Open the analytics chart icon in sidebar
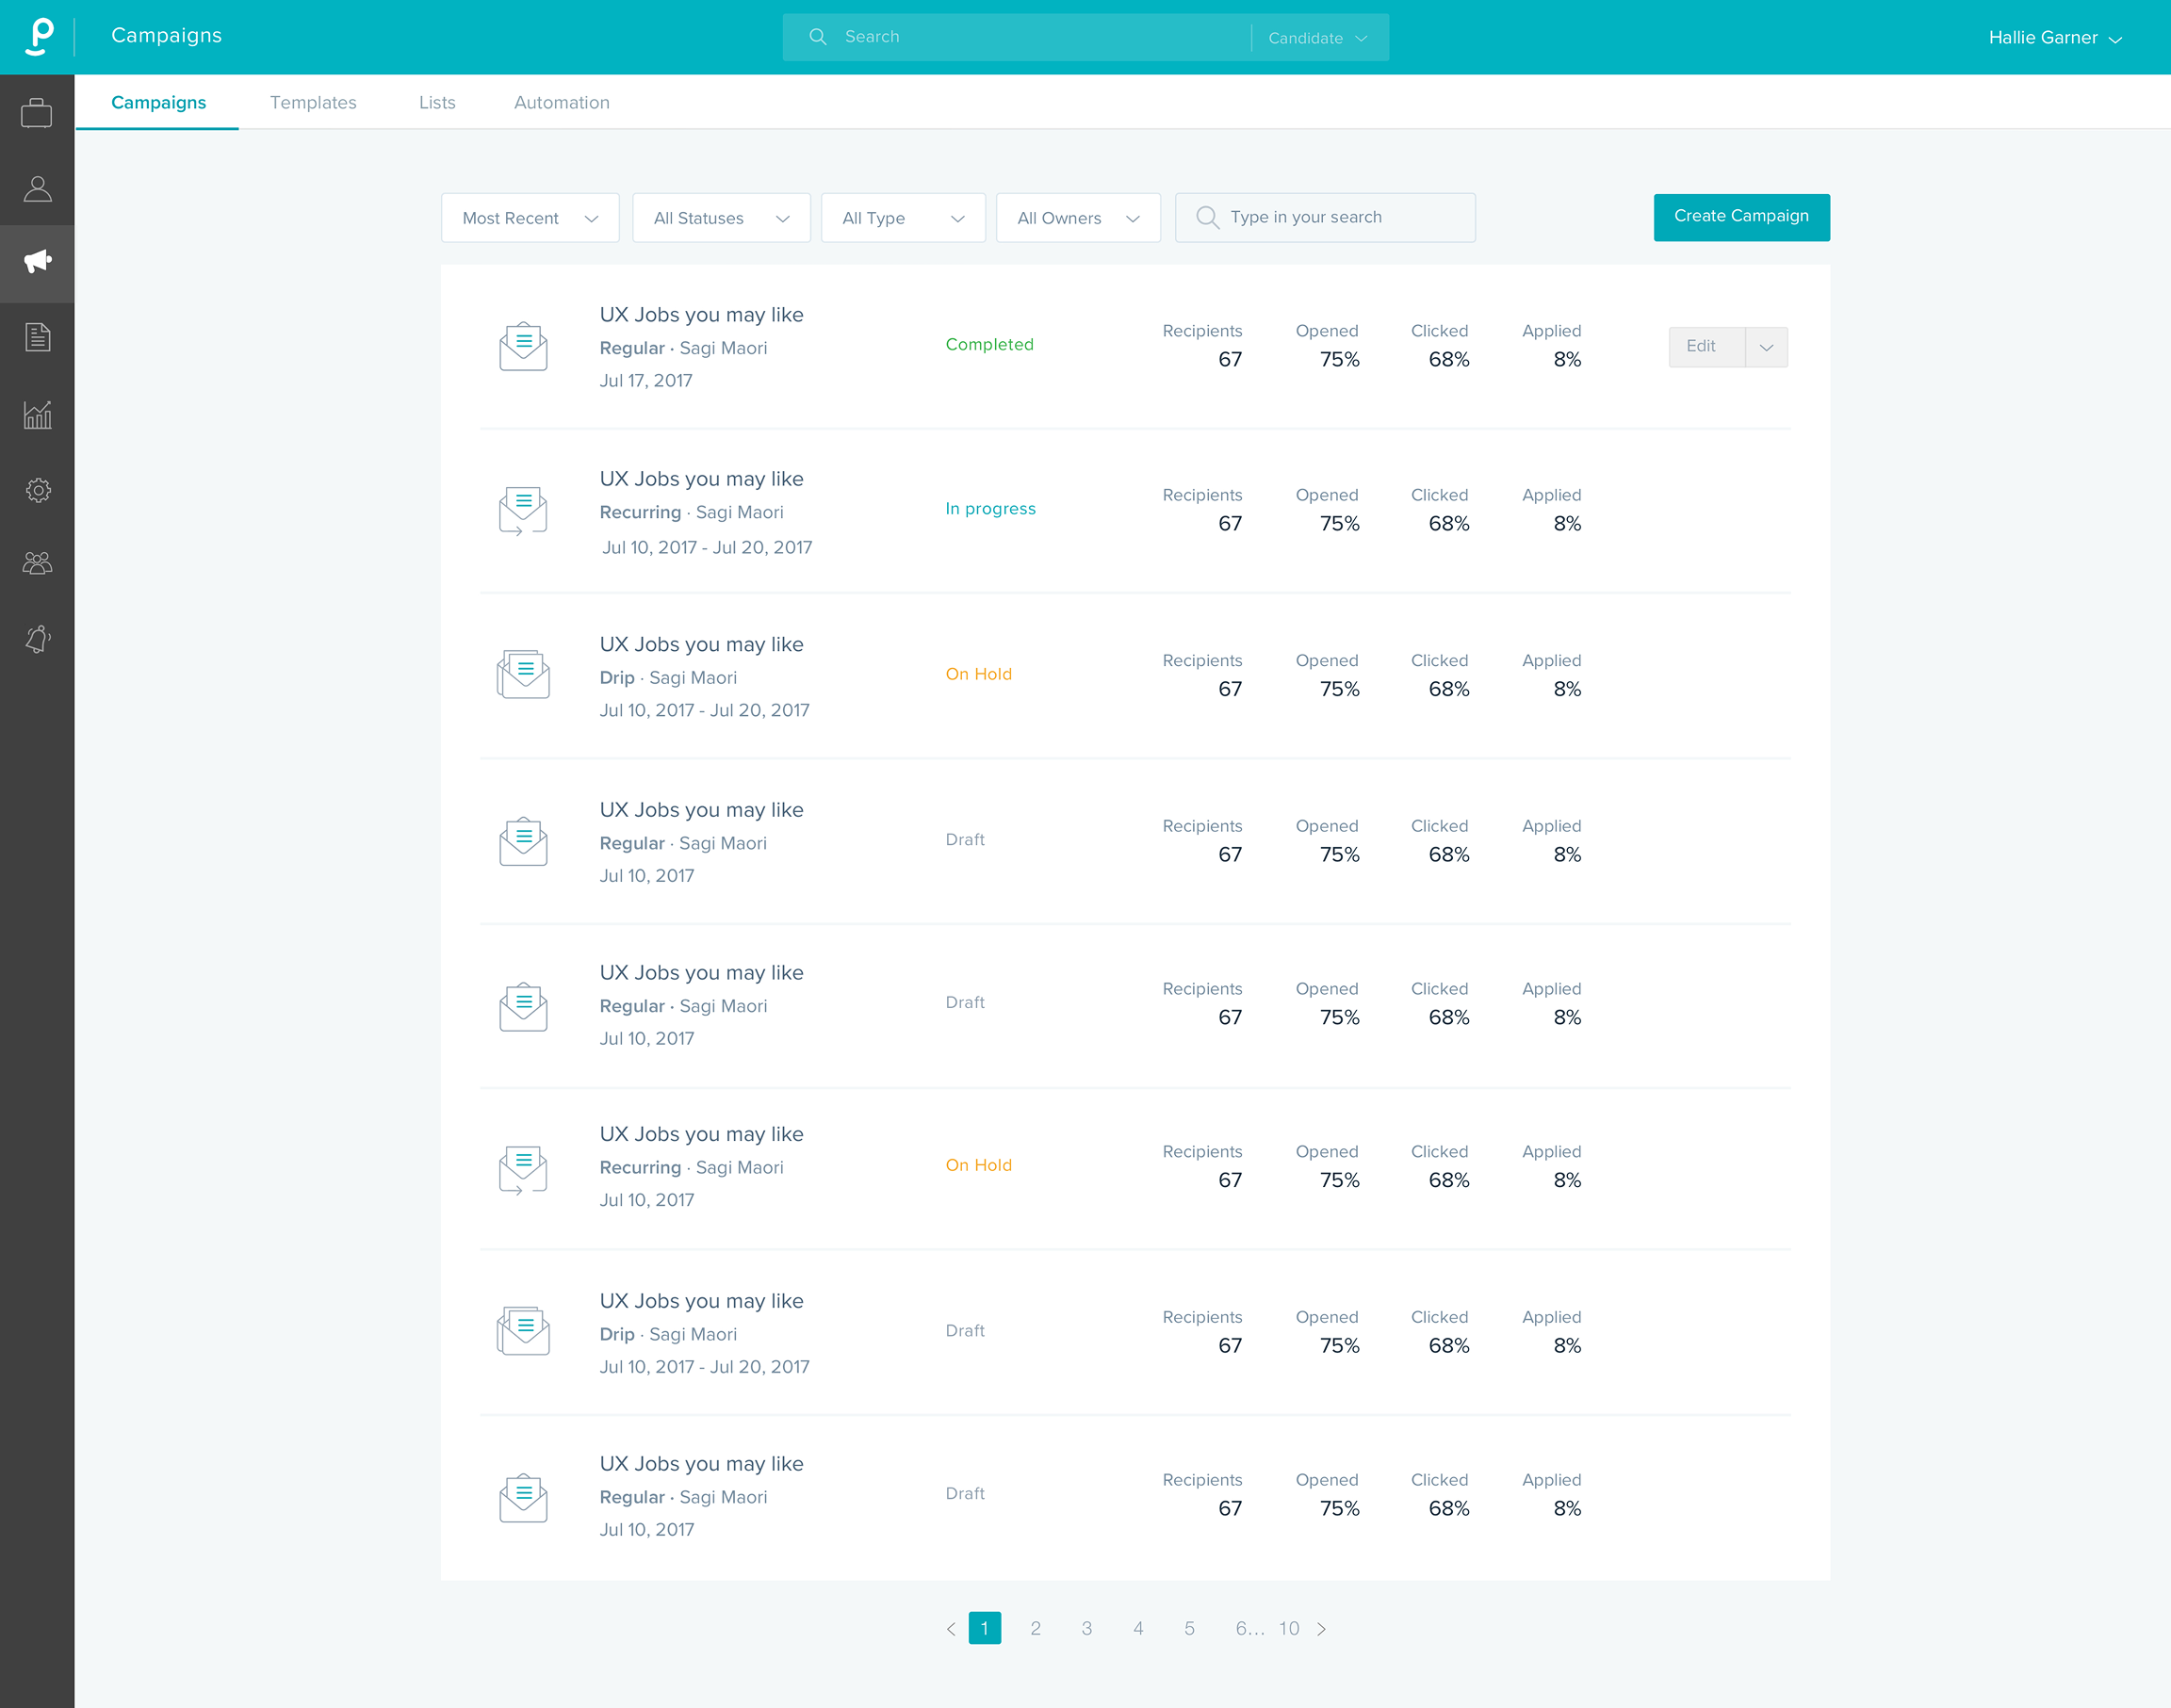The image size is (2171, 1708). (37, 414)
